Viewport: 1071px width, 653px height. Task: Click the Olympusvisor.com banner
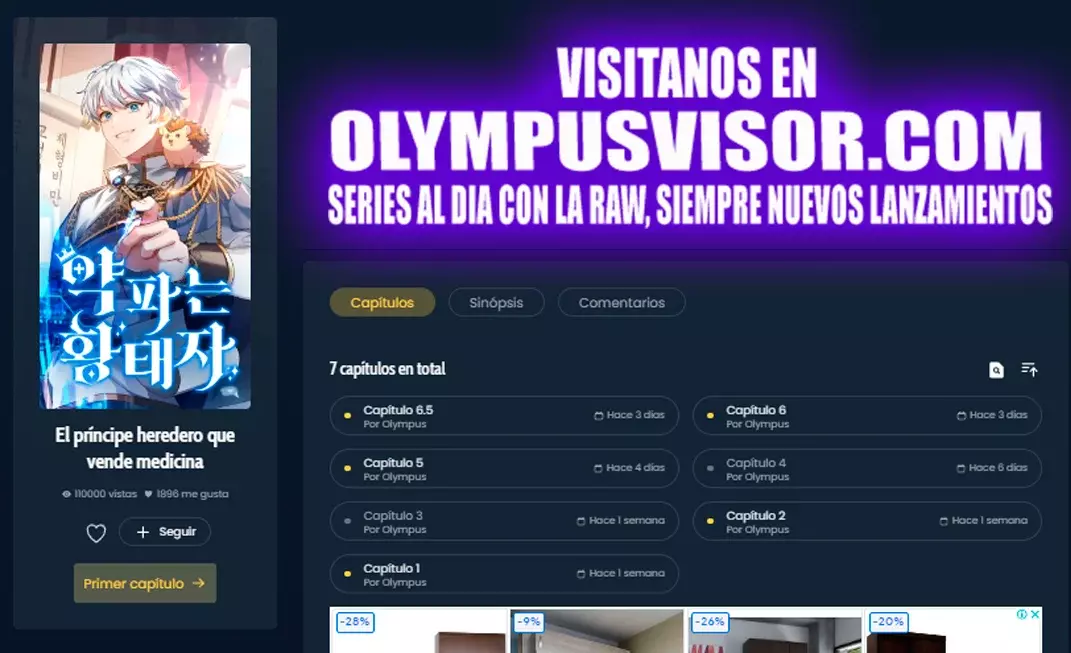tap(688, 138)
